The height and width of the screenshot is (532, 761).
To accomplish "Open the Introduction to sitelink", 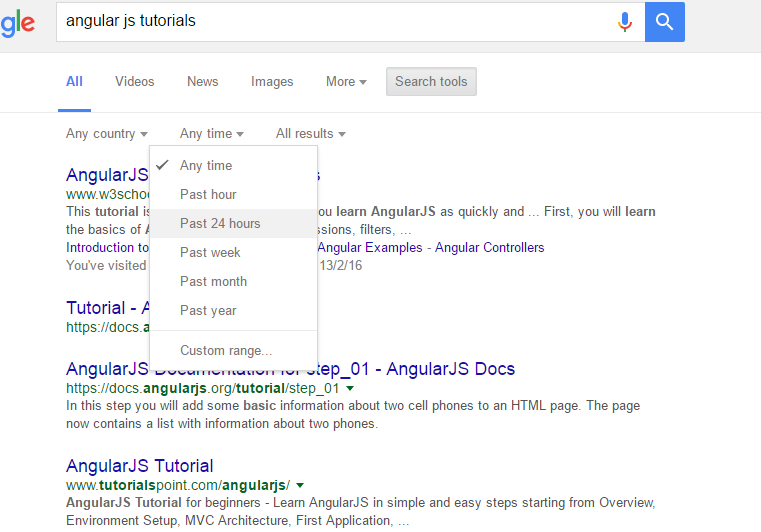I will click(107, 248).
